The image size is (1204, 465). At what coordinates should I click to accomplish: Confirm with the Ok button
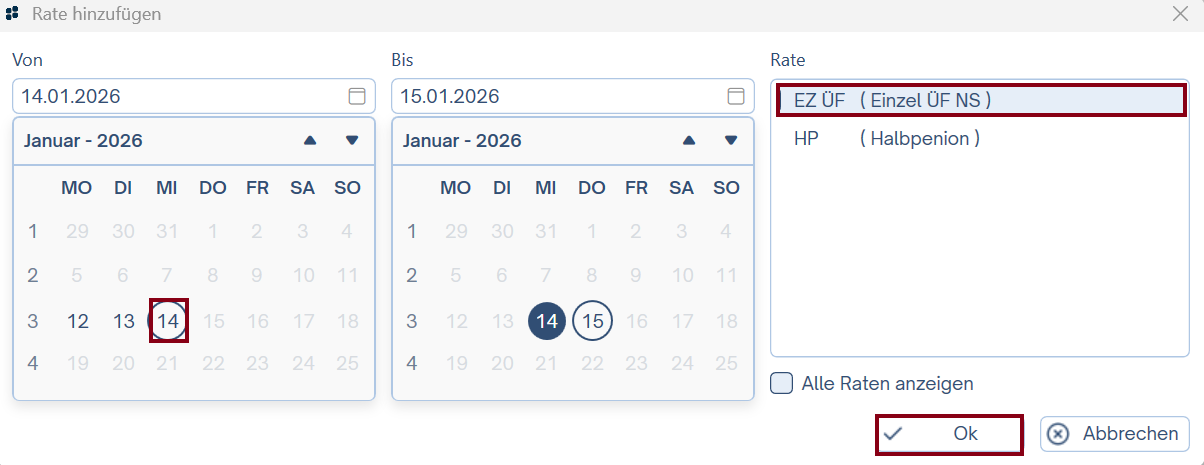pyautogui.click(x=950, y=434)
